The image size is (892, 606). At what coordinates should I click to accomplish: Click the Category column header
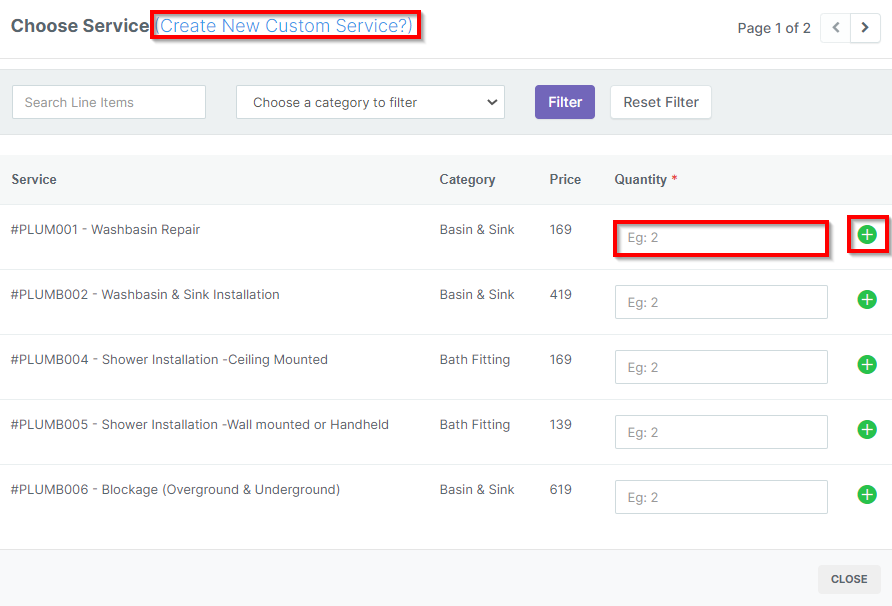pyautogui.click(x=467, y=180)
